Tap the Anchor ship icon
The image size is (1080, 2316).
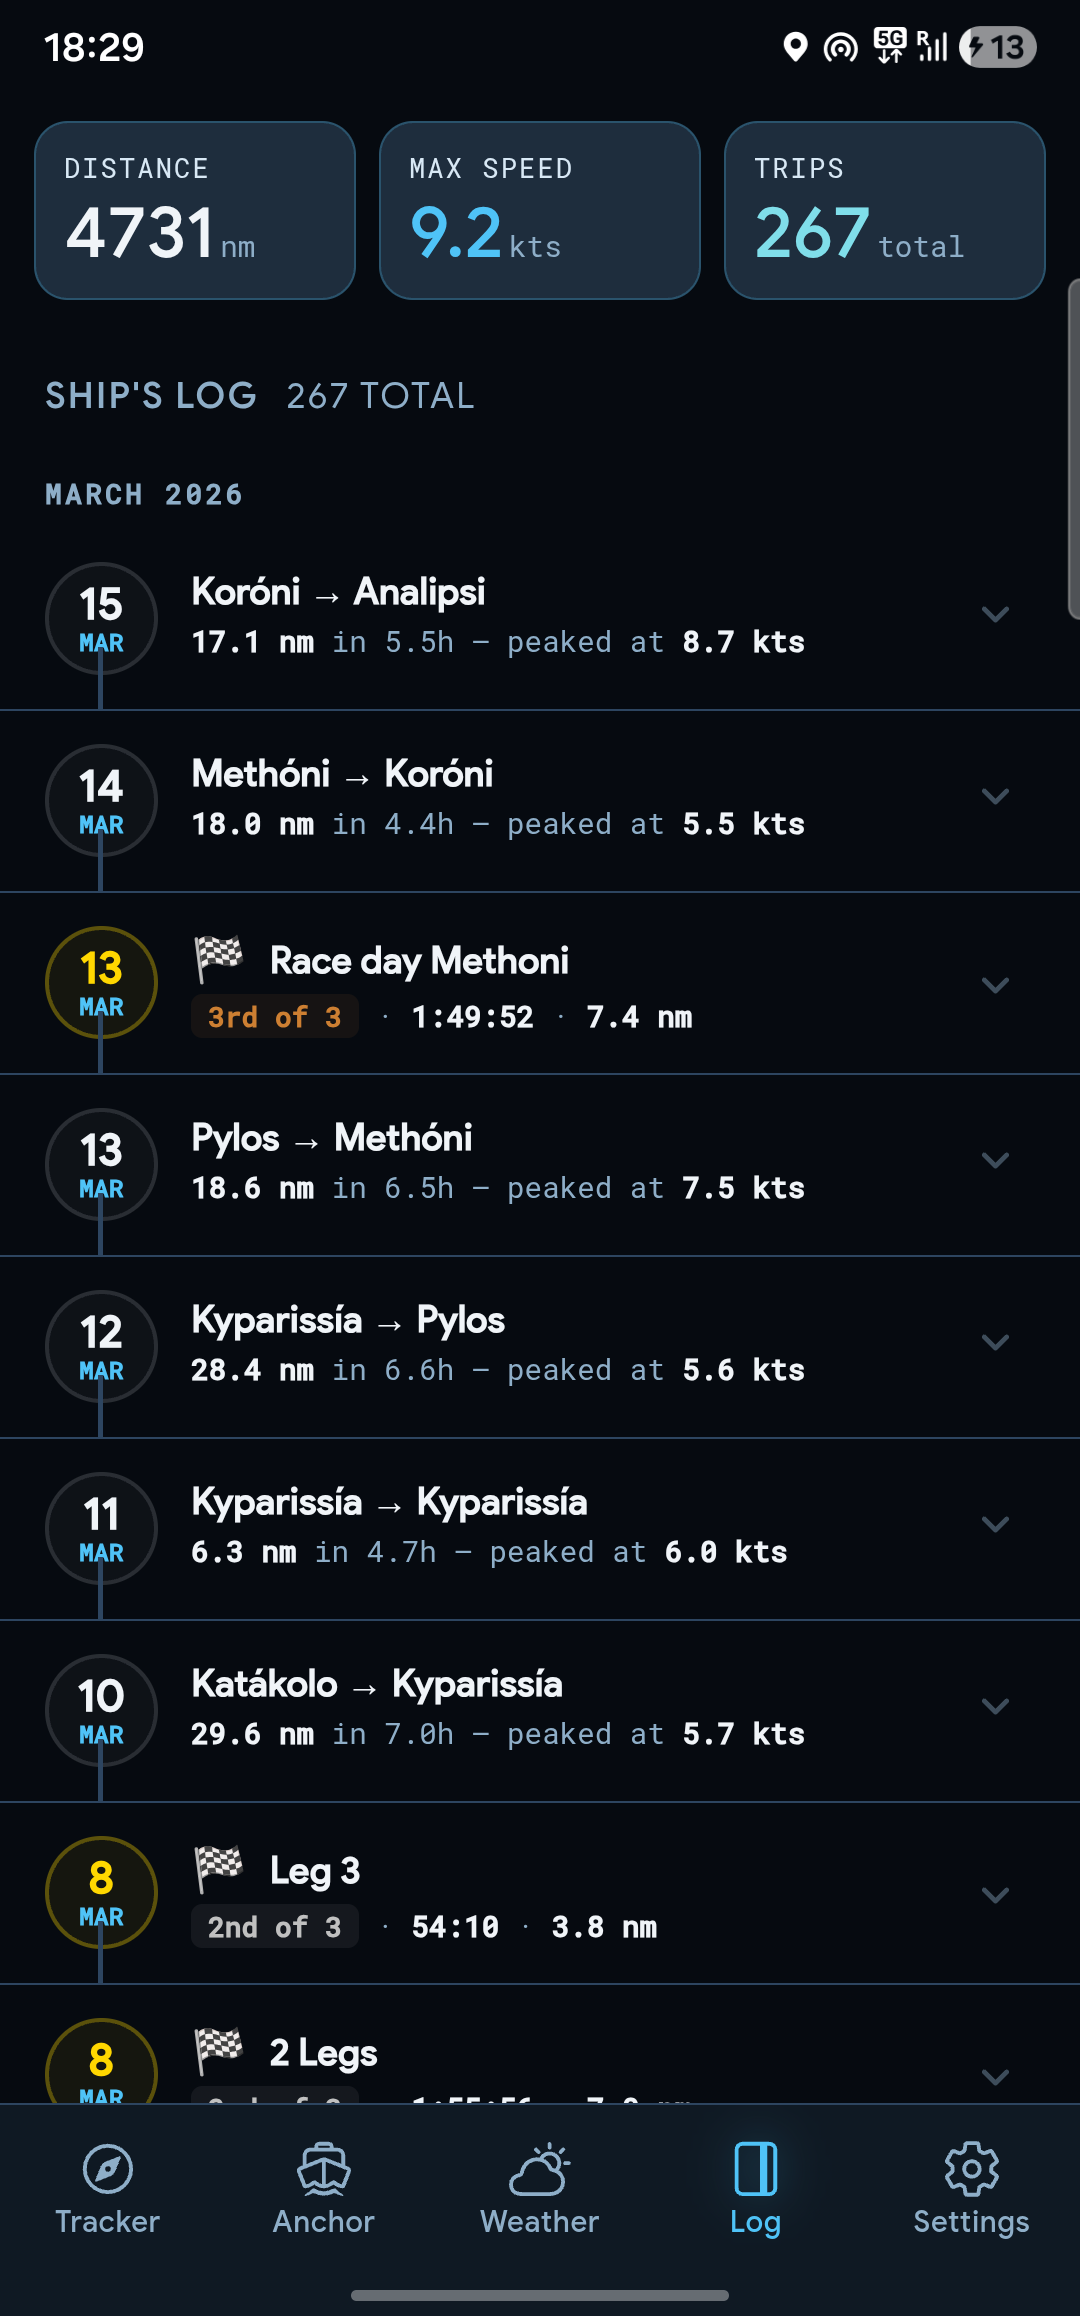click(x=324, y=2169)
